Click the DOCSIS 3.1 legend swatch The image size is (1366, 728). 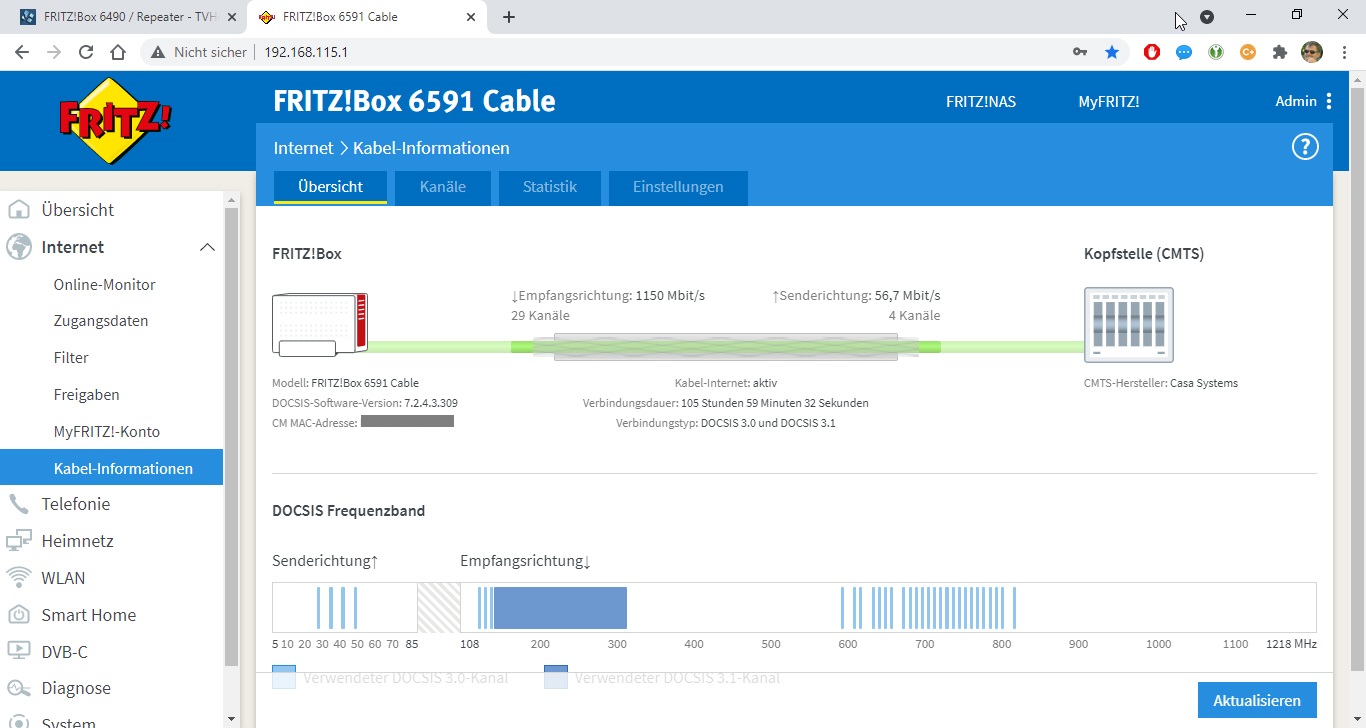[x=556, y=677]
